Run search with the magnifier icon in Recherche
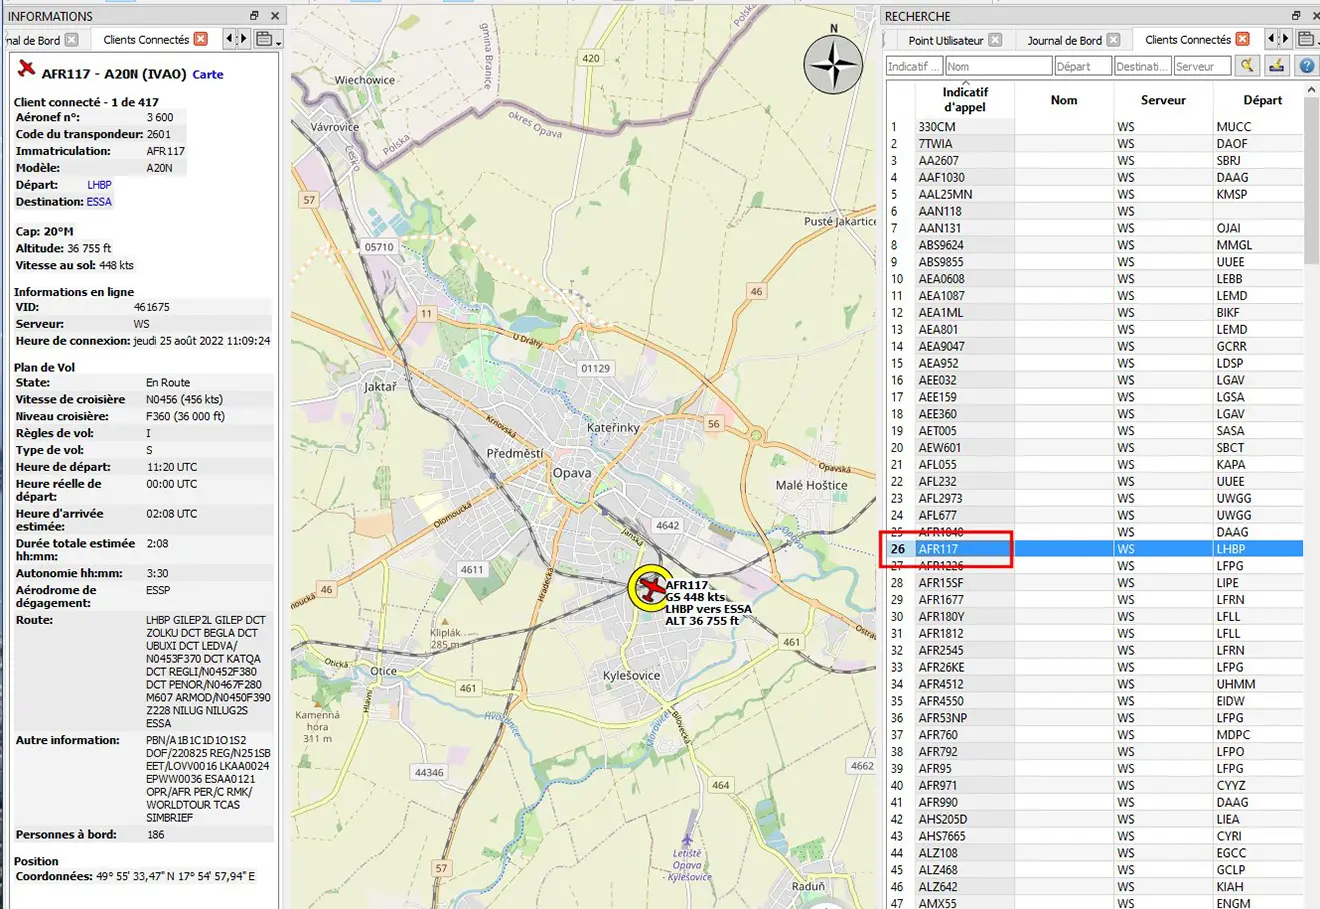The width and height of the screenshot is (1320, 909). [1247, 66]
